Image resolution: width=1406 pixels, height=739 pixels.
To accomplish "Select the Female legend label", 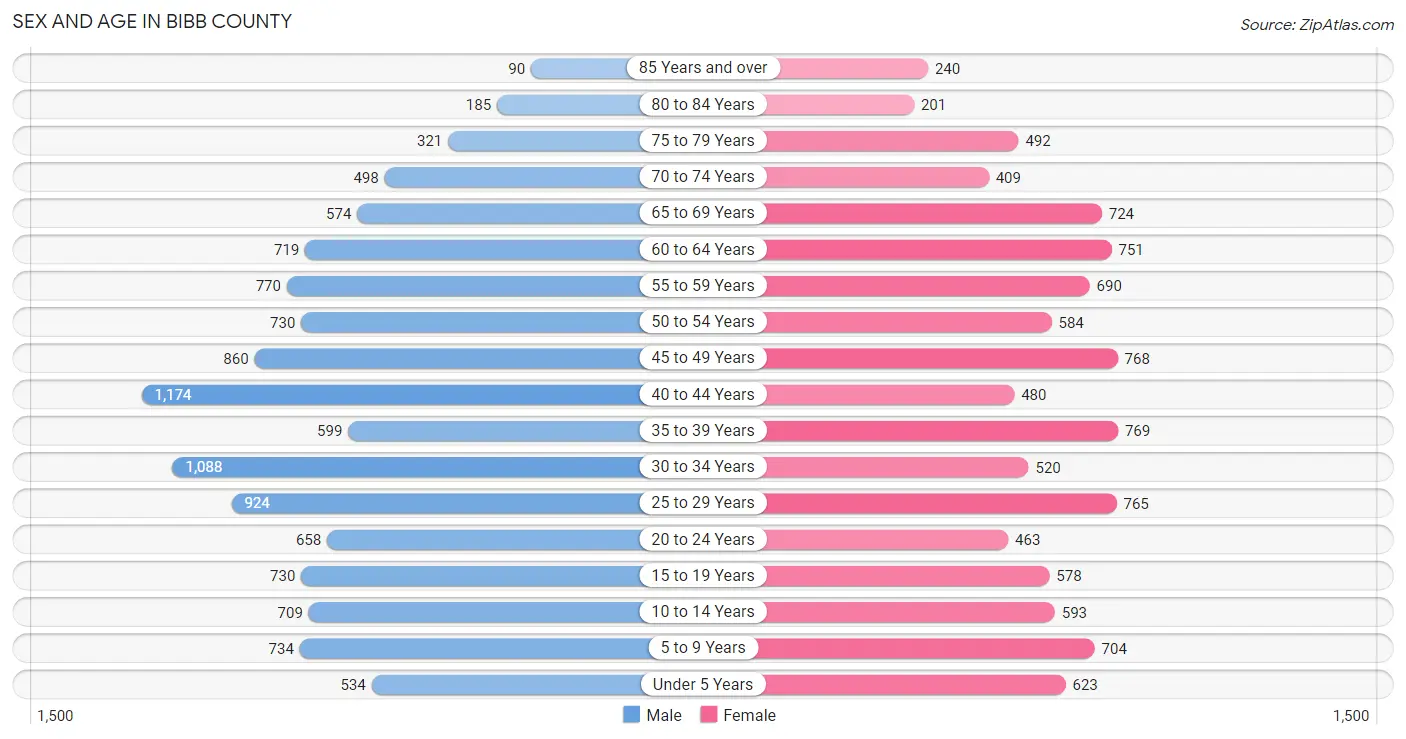I will tap(750, 715).
